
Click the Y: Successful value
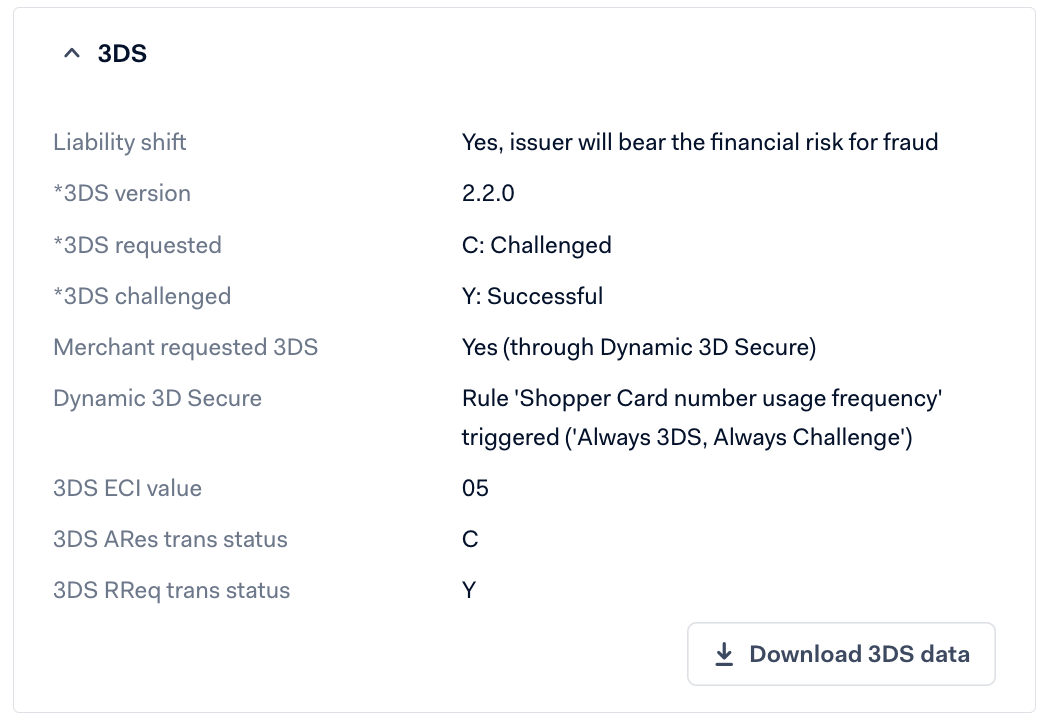[533, 296]
